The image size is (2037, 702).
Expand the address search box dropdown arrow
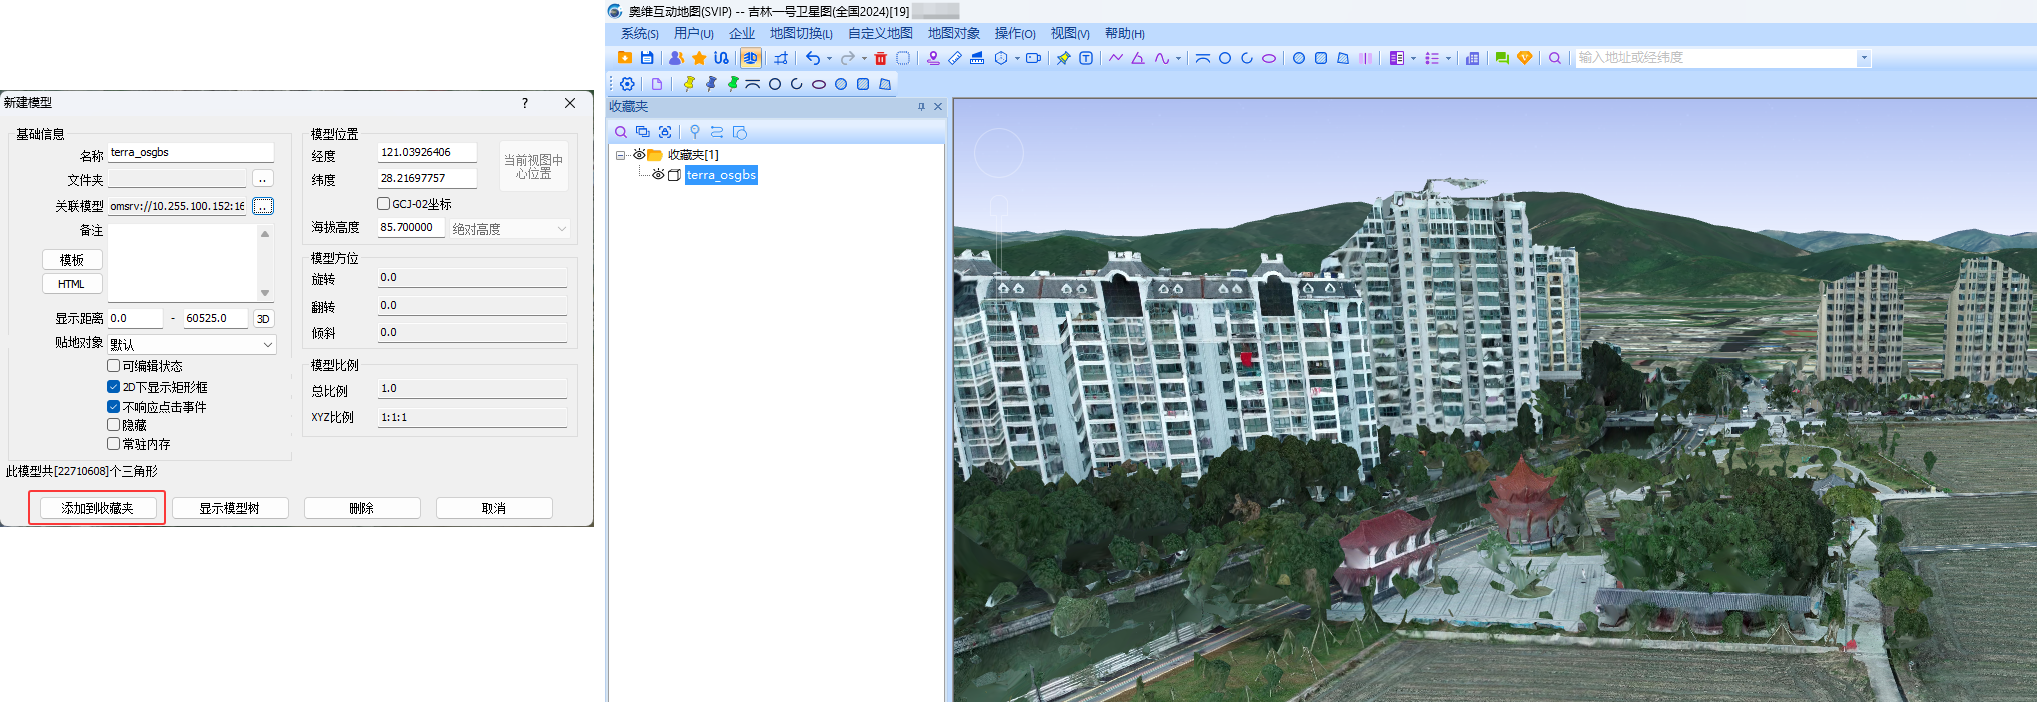[x=1863, y=58]
